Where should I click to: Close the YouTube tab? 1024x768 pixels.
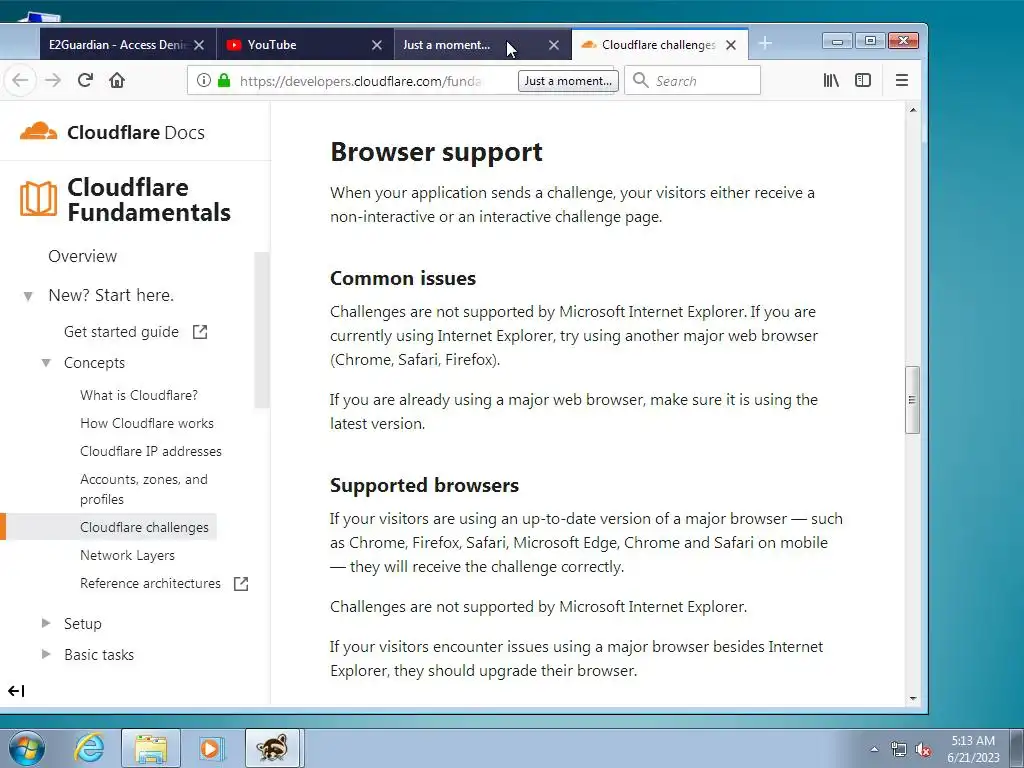377,45
